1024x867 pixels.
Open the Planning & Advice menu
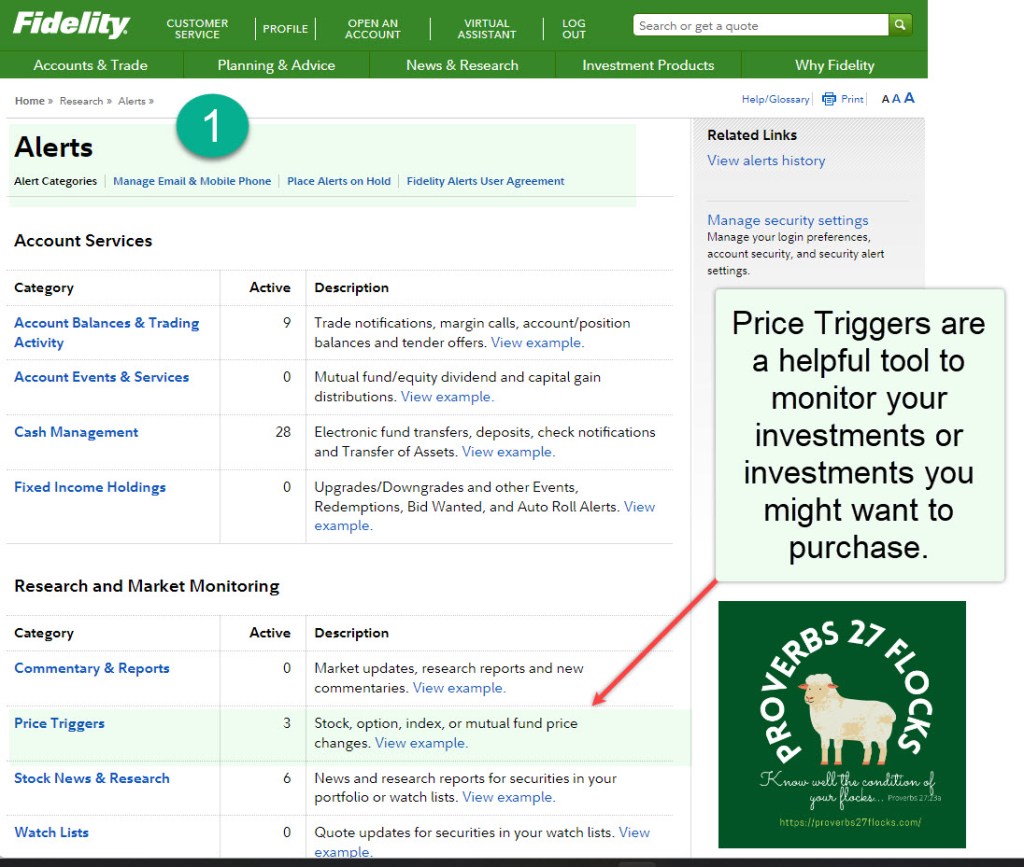click(x=276, y=65)
